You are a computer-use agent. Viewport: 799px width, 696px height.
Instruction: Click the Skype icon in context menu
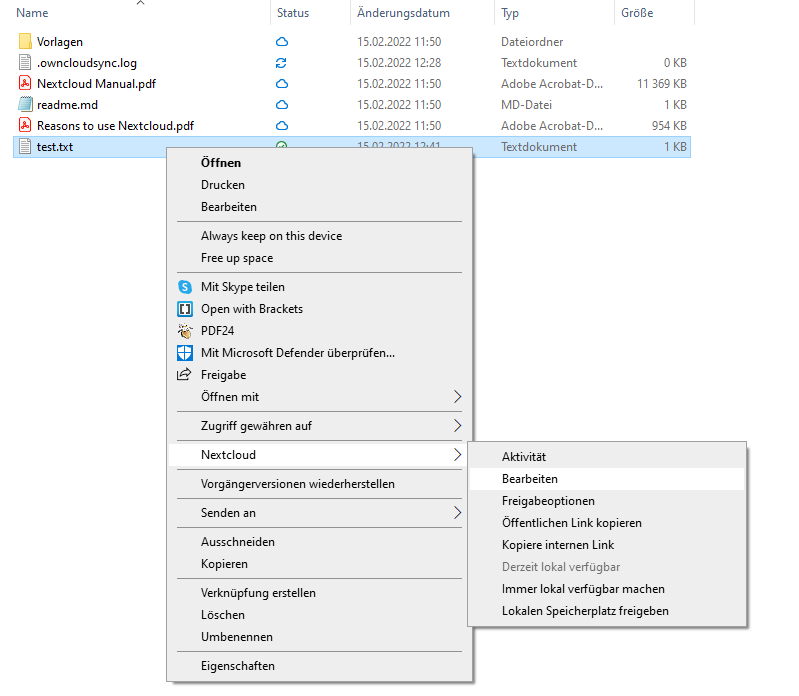[185, 287]
